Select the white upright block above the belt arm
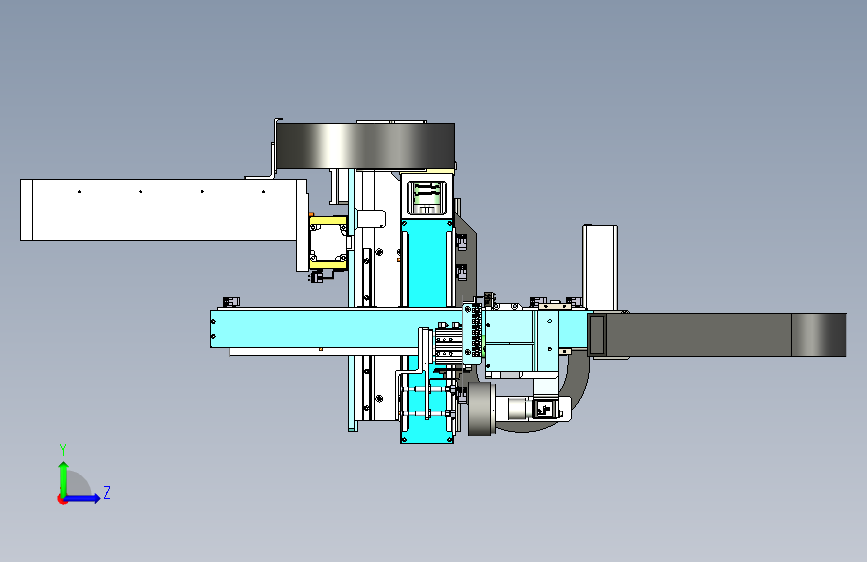Screen dimensions: 867x562 pos(600,268)
